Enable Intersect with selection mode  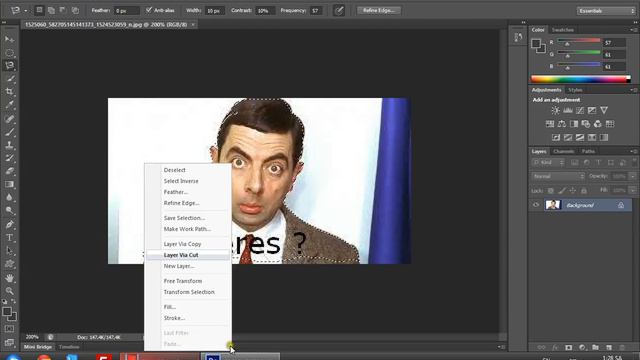pyautogui.click(x=75, y=10)
